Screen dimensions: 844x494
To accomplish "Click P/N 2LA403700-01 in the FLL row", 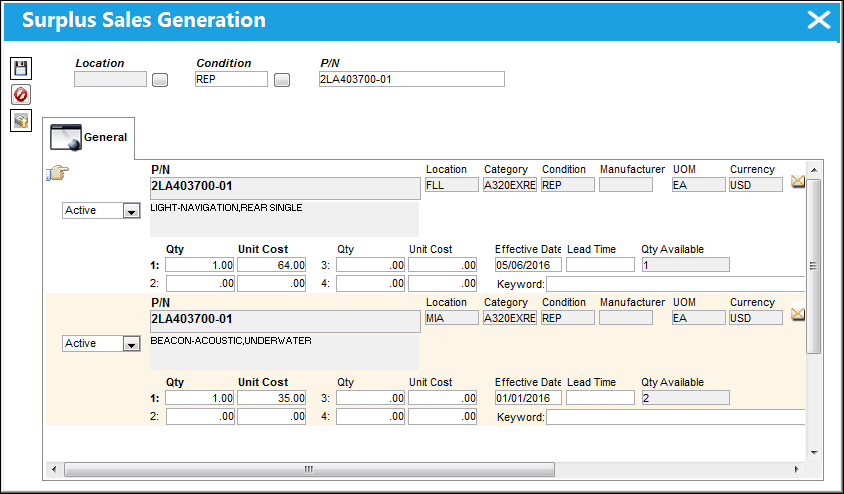I will 285,188.
